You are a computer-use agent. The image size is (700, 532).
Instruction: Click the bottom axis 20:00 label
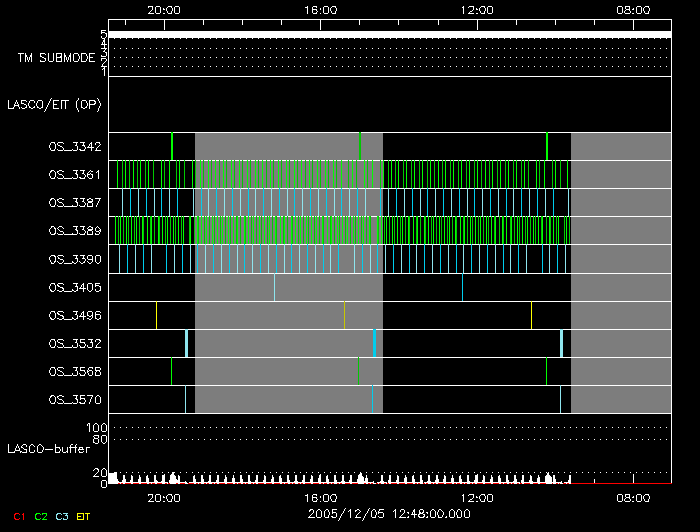[164, 498]
